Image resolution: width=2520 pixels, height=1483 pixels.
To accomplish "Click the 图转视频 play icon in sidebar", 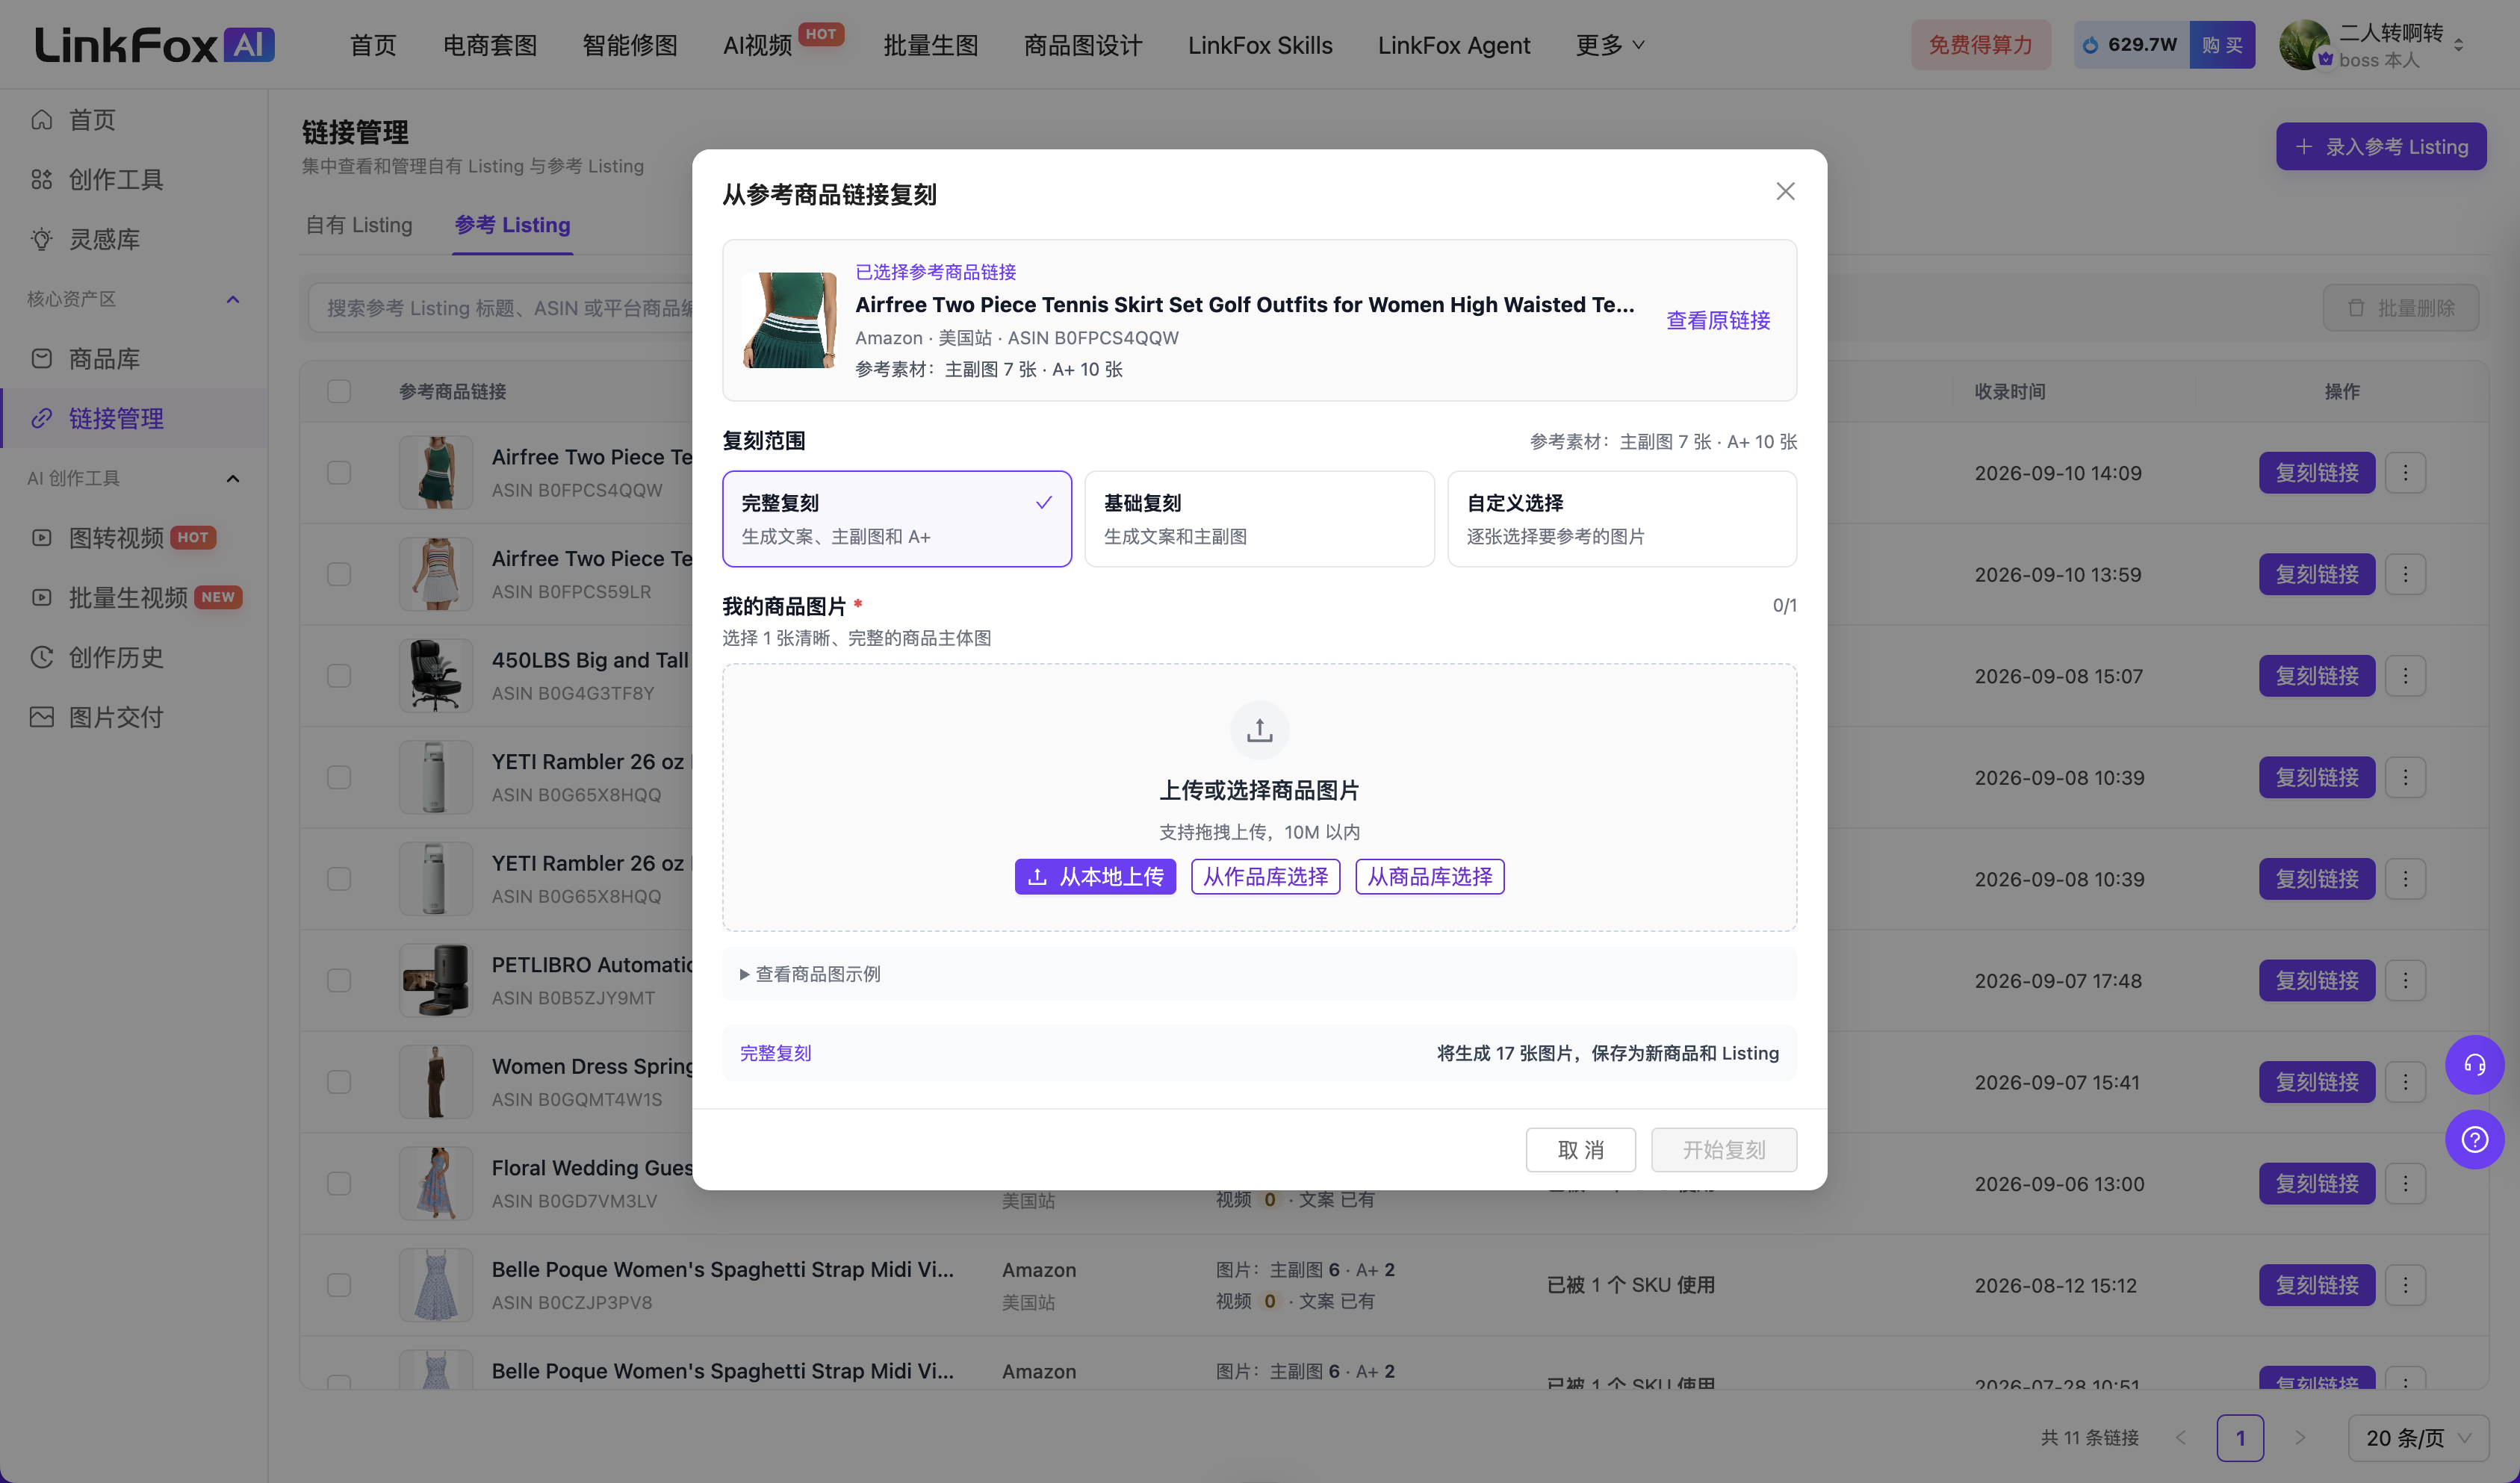I will tap(41, 538).
